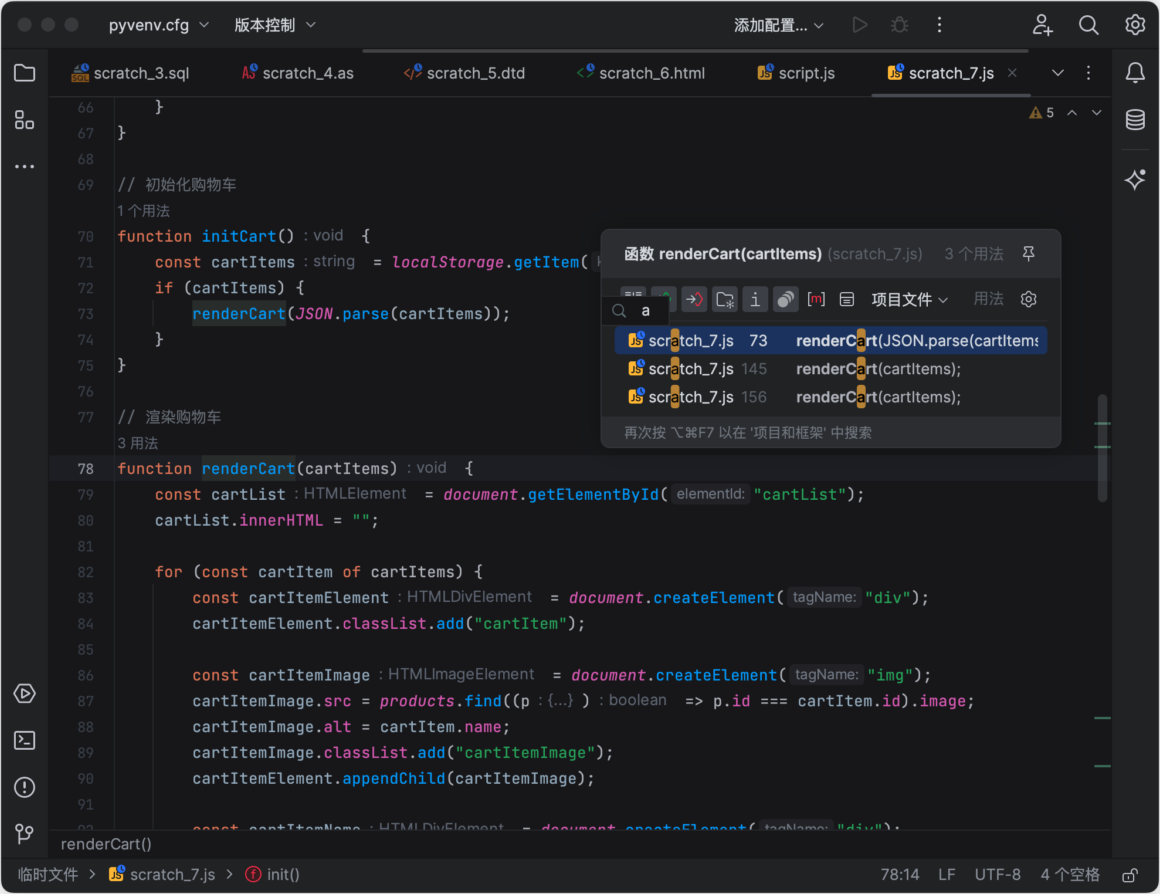This screenshot has width=1160, height=894.
Task: Open Code With Me add-user icon
Action: pyautogui.click(x=1042, y=25)
